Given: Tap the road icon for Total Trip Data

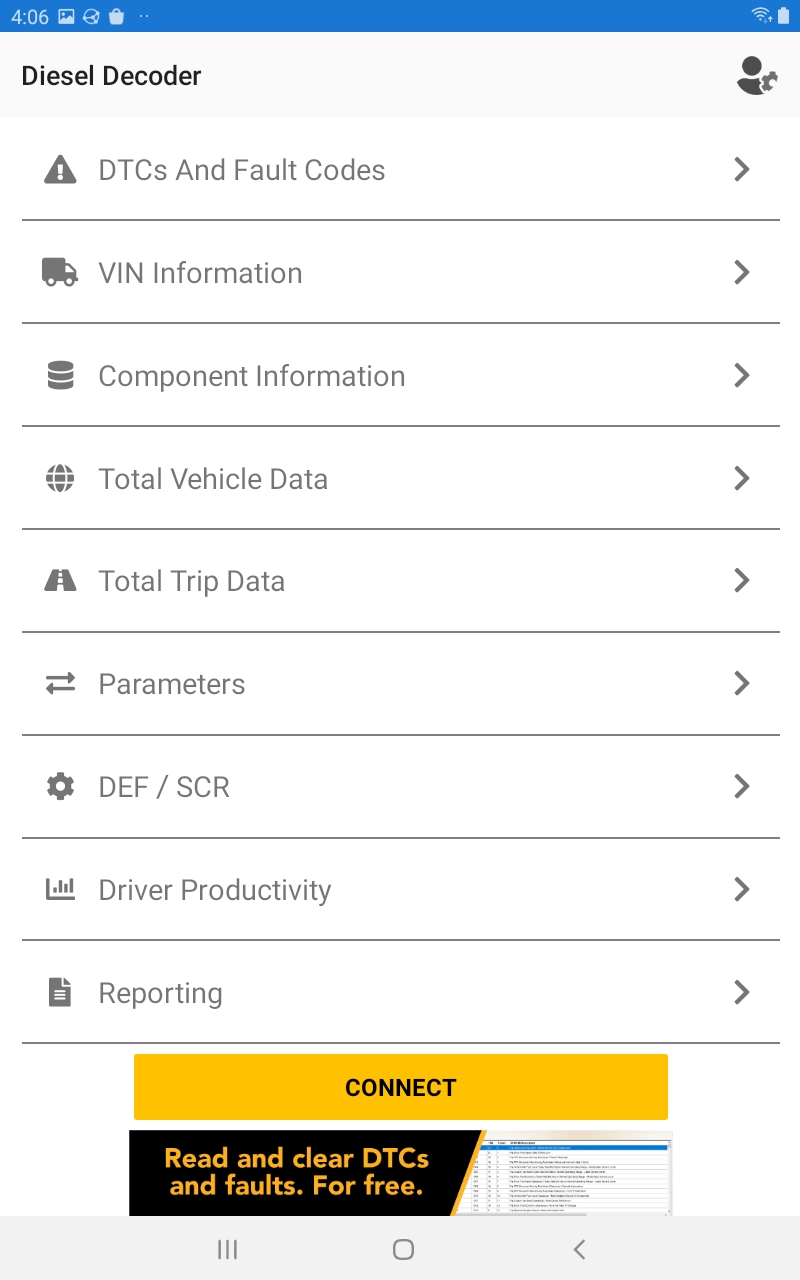Looking at the screenshot, I should click(x=61, y=581).
